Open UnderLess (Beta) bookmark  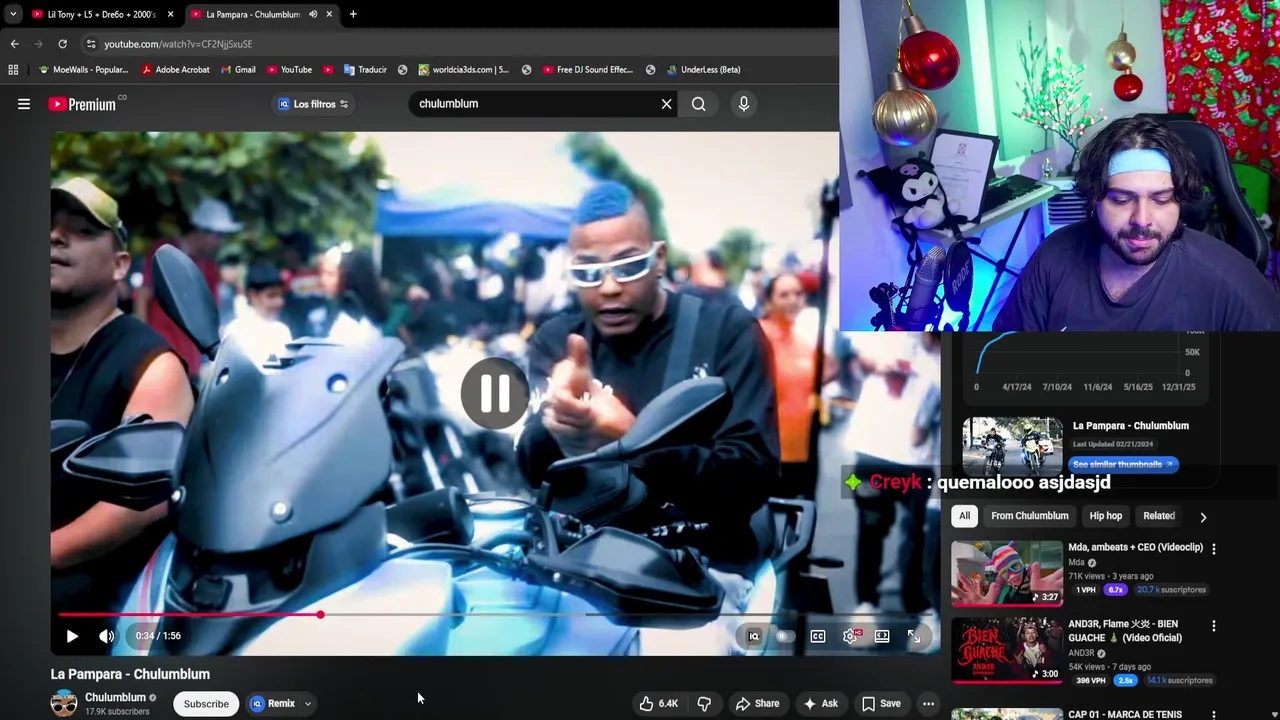702,70
